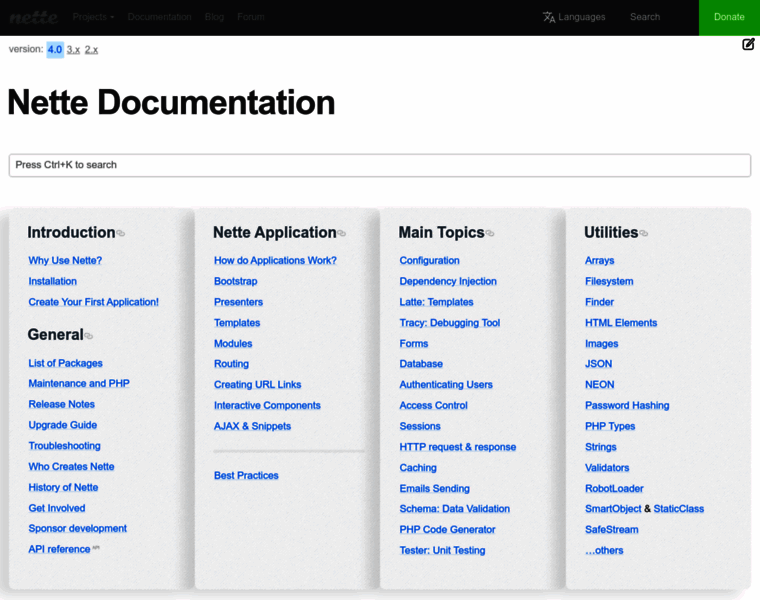Open the Caching link
Viewport: 760px width, 600px height.
(418, 468)
